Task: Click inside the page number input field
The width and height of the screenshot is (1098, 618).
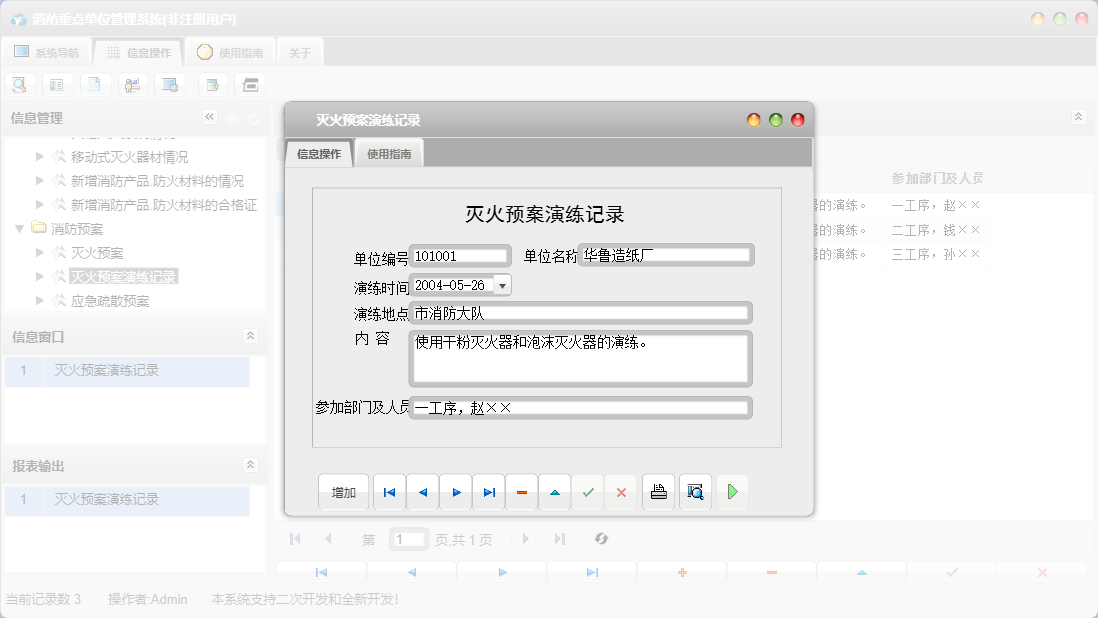Action: (x=408, y=539)
